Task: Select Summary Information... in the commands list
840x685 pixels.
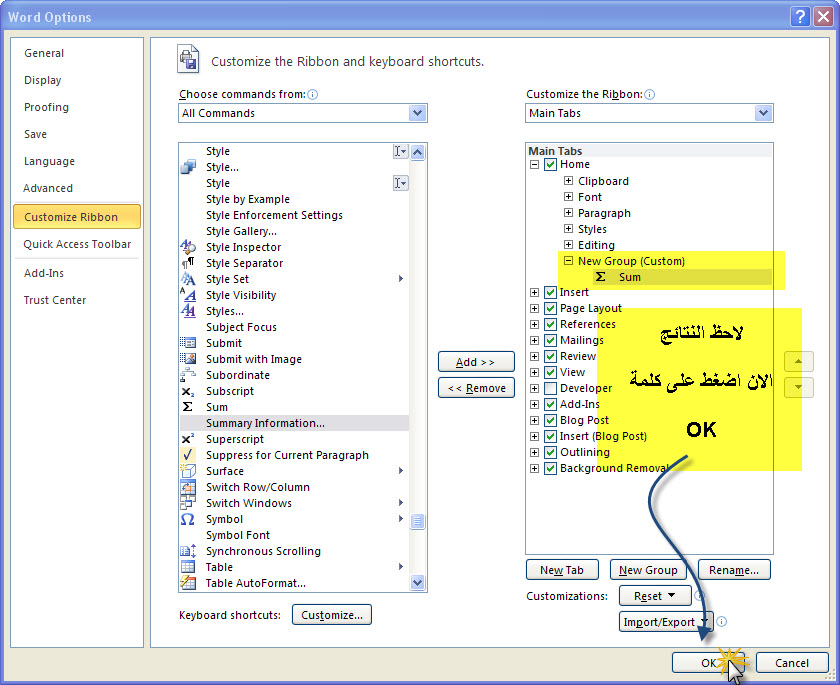Action: [x=295, y=423]
